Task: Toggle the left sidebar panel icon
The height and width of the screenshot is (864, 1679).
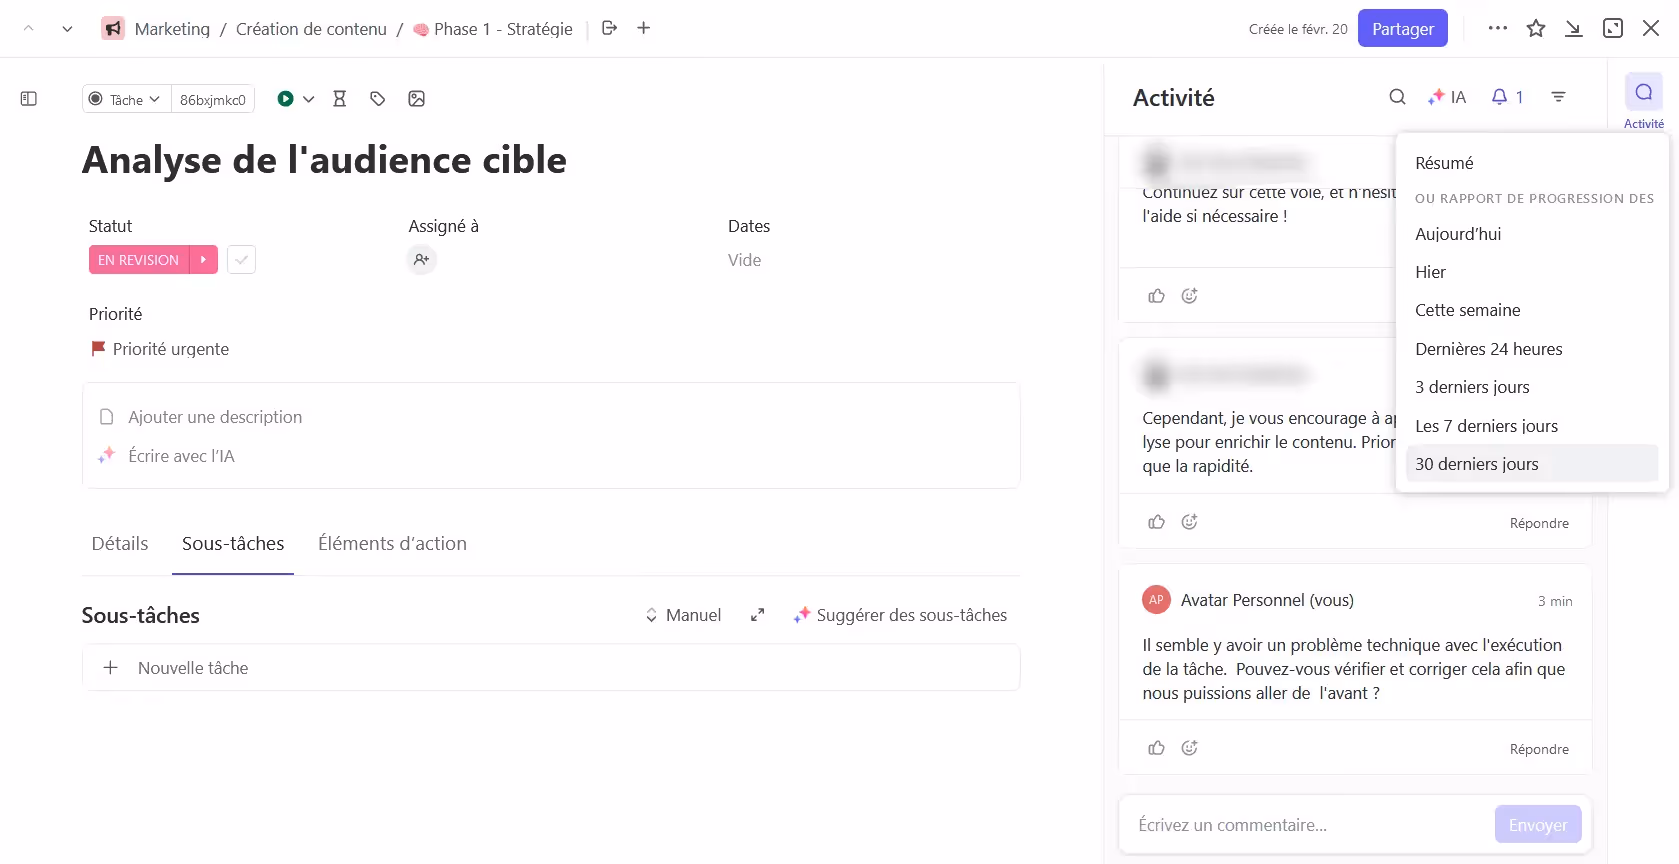Action: click(x=29, y=99)
